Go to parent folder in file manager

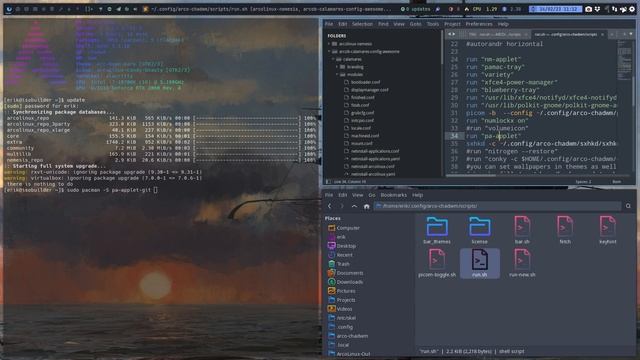click(354, 206)
